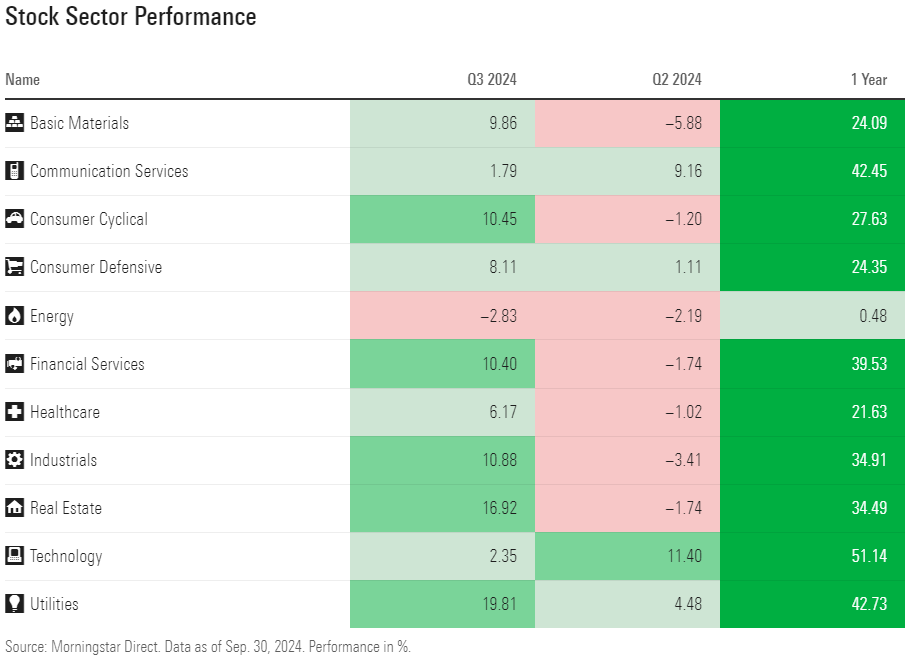Click the Basic Materials sector icon
The width and height of the screenshot is (910, 664).
point(14,123)
